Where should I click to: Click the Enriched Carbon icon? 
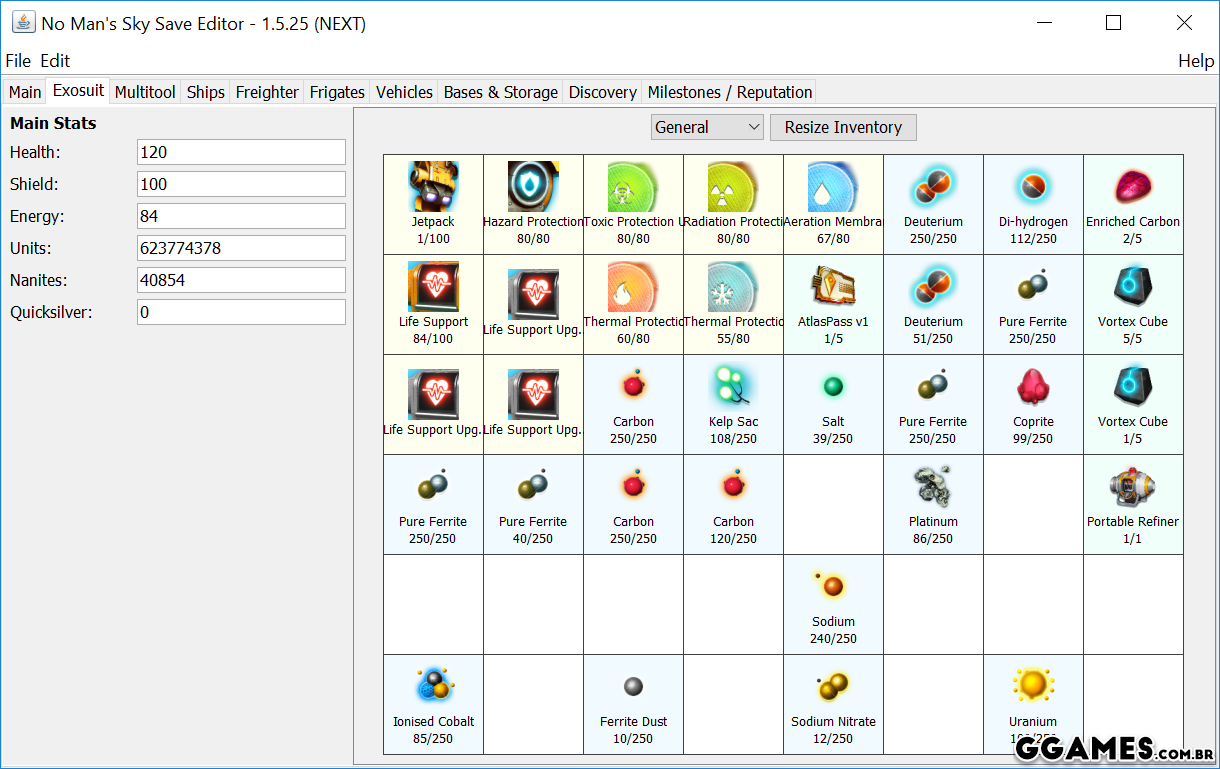(1133, 187)
